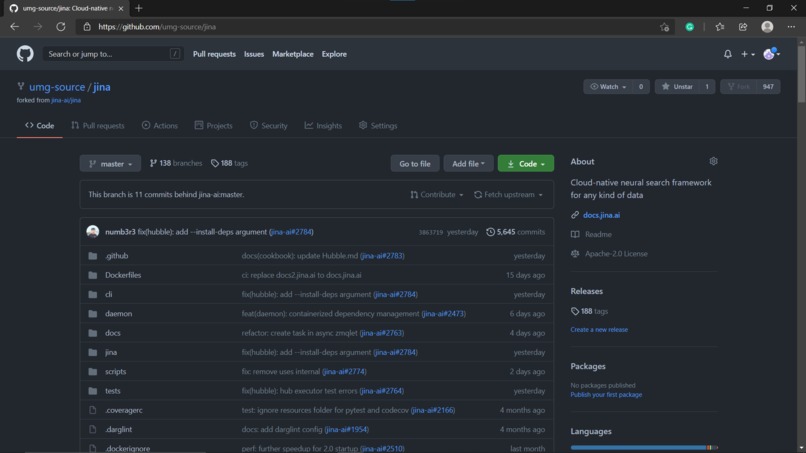Click the Go to file button
Screen dimensions: 806x453
(415, 164)
